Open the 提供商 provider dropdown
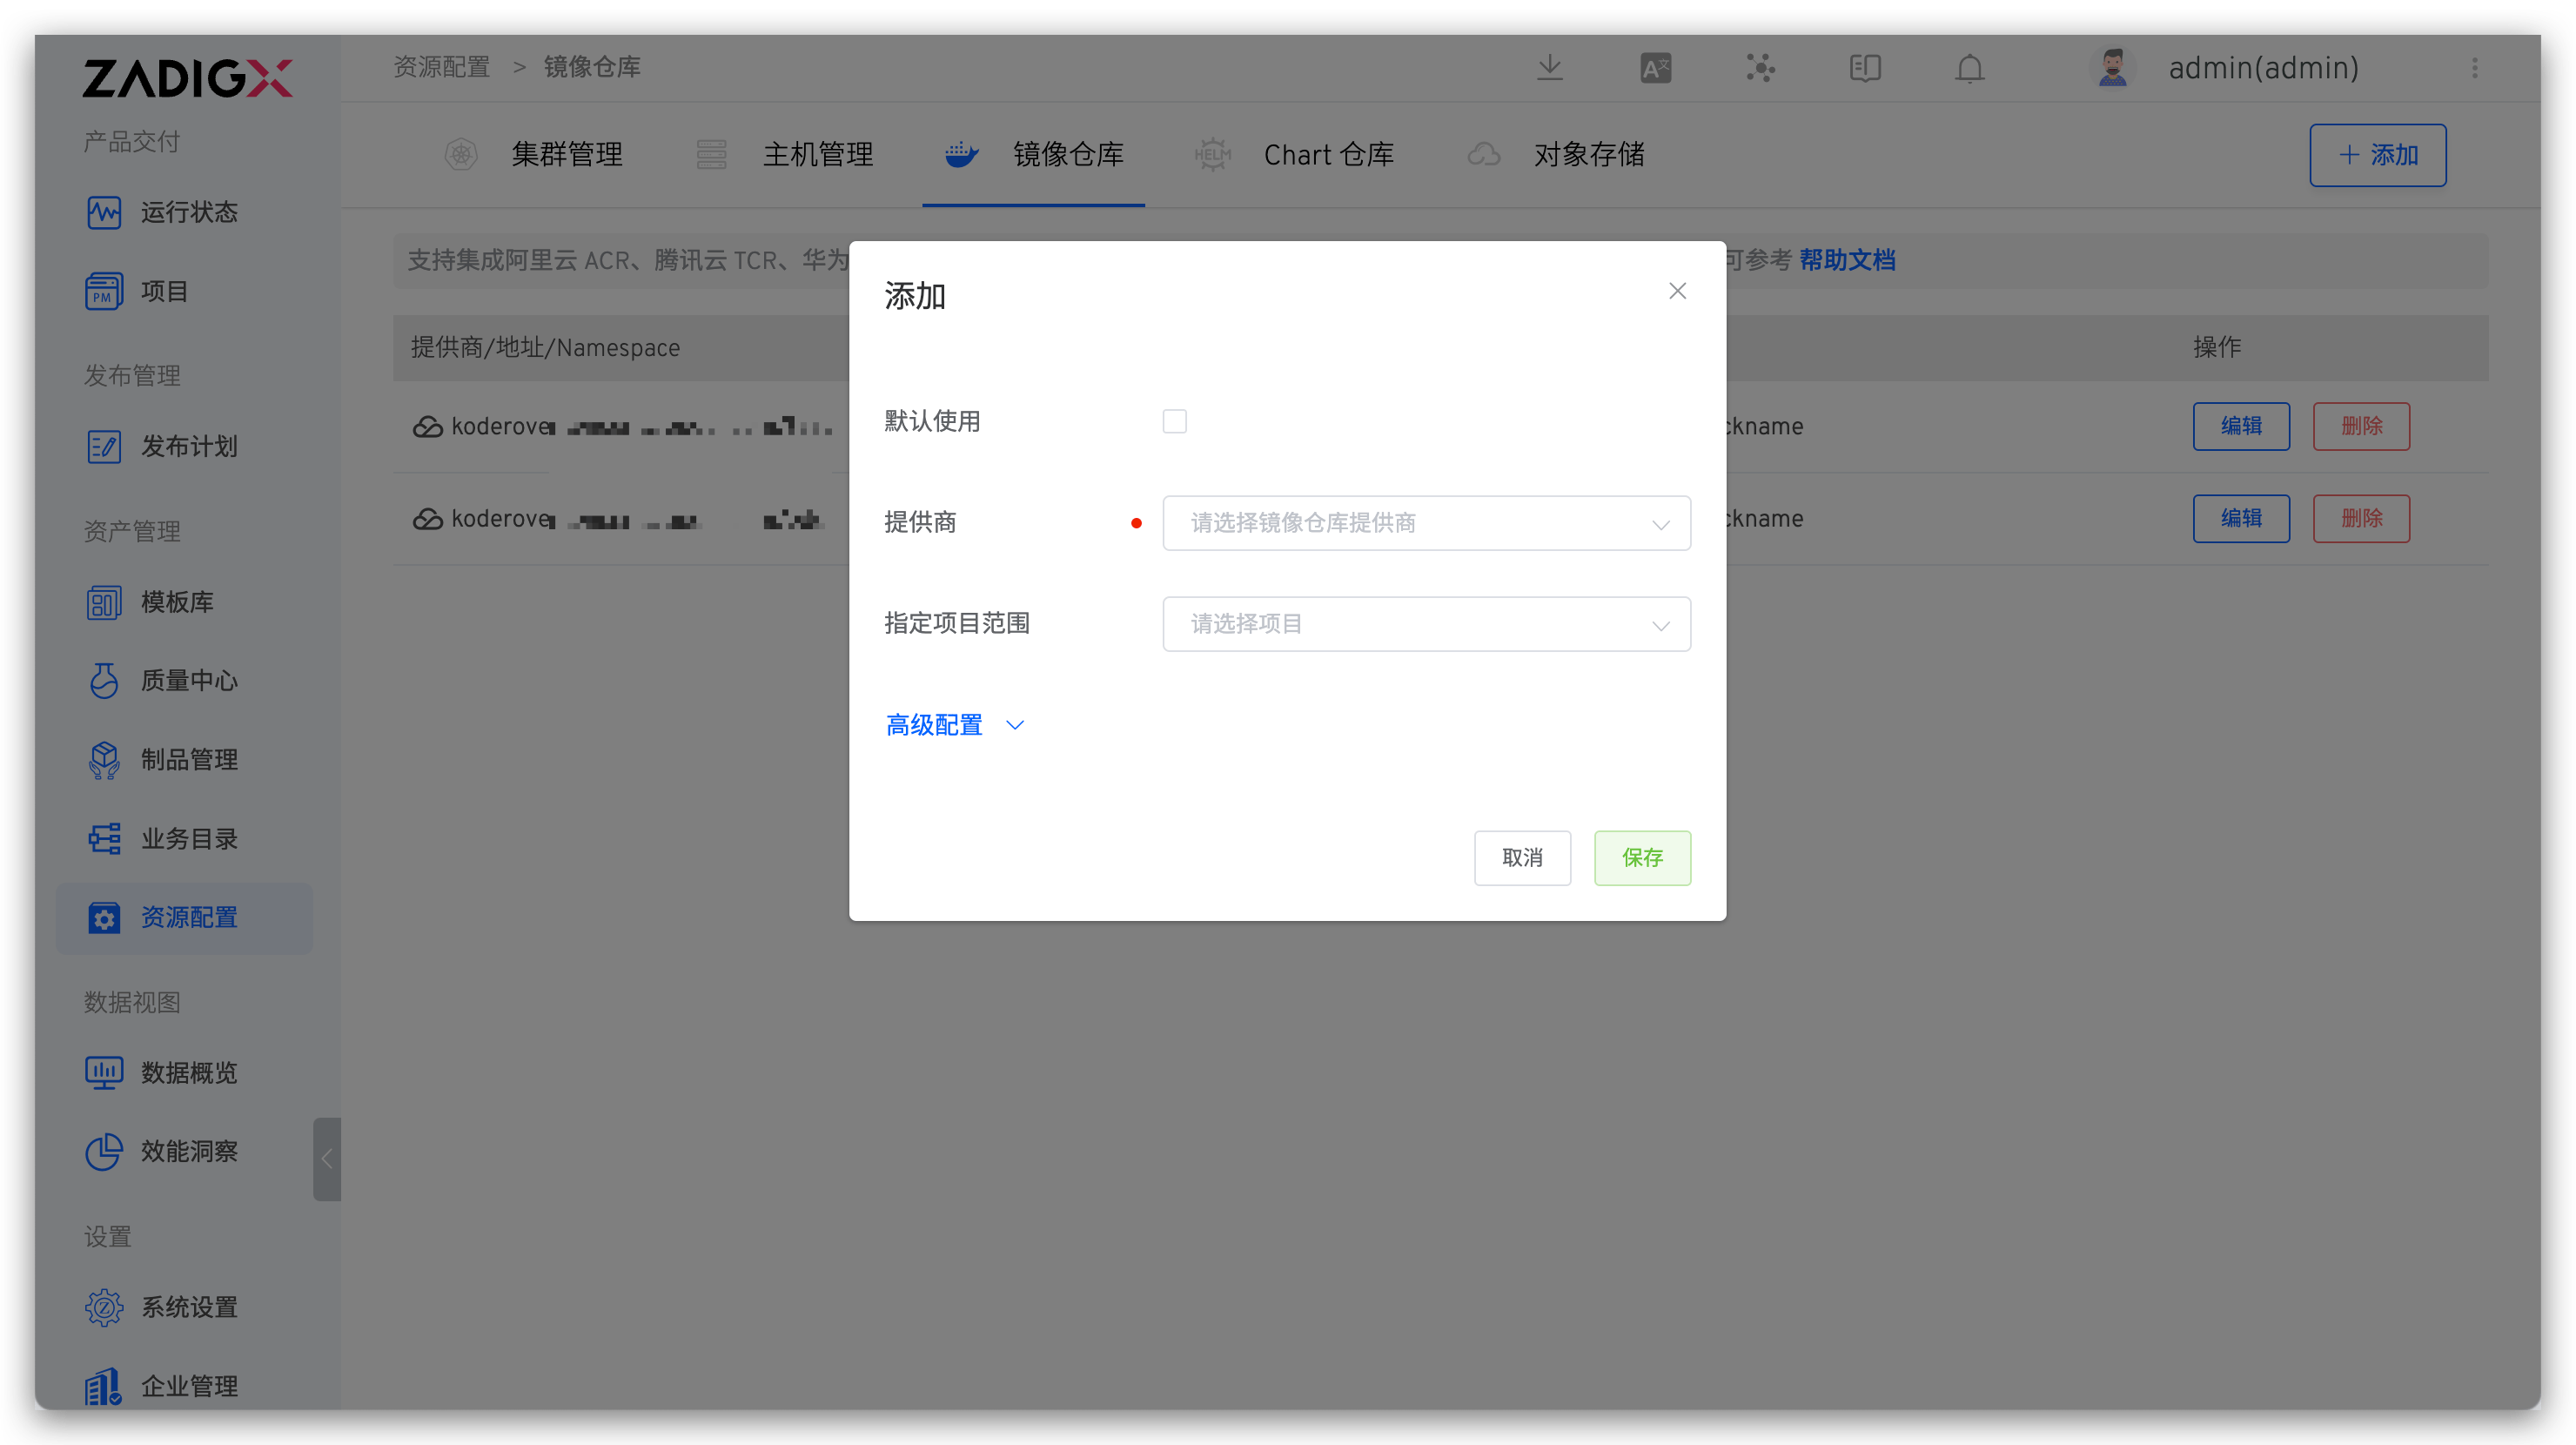Image resolution: width=2576 pixels, height=1445 pixels. tap(1426, 522)
